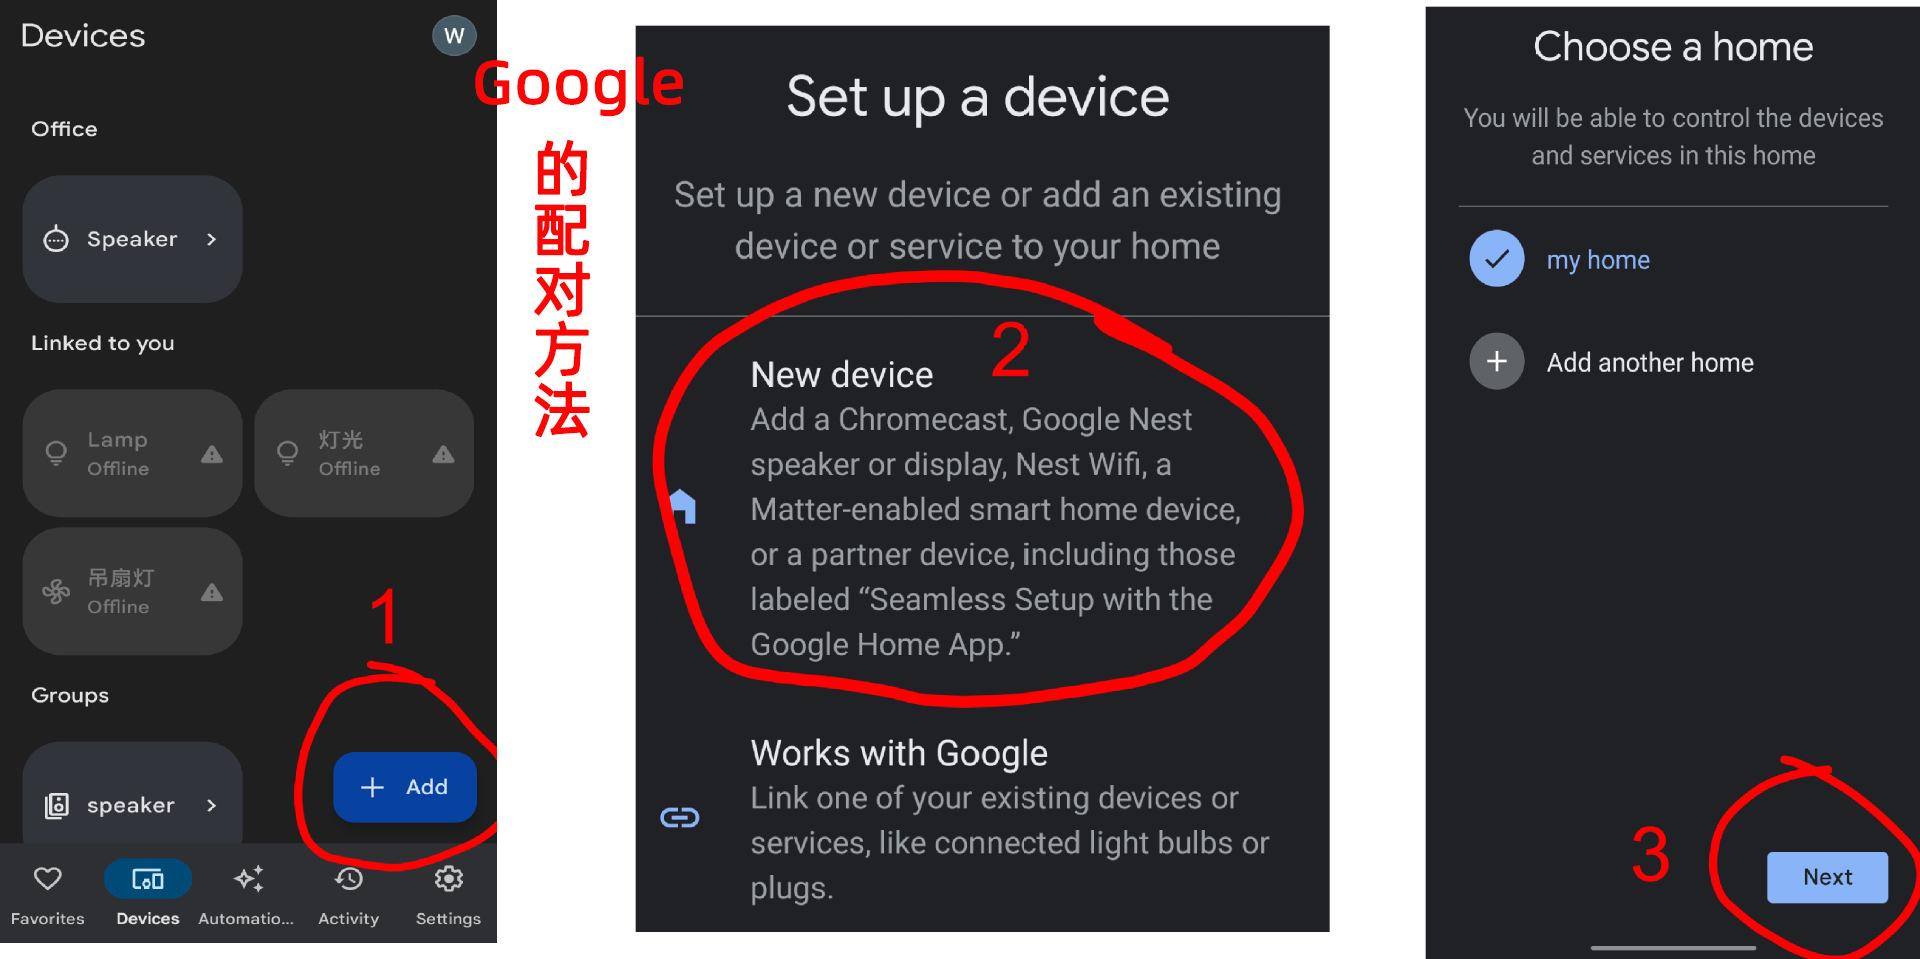Click the link icon for Works with Google
This screenshot has height=959, width=1920.
(680, 818)
